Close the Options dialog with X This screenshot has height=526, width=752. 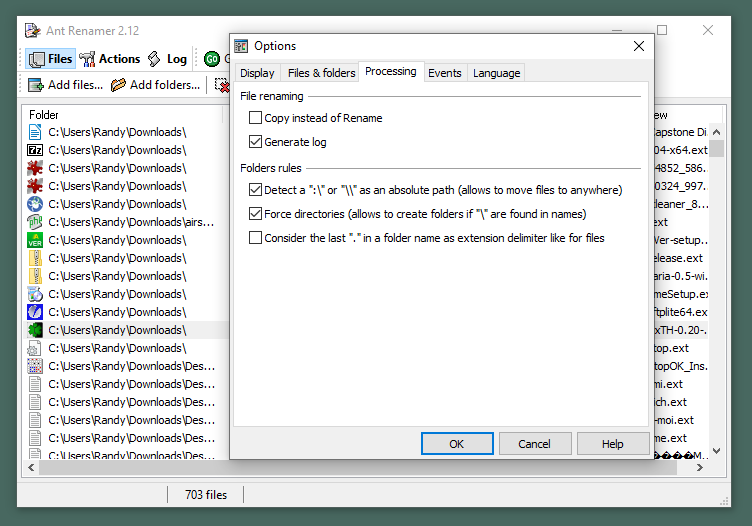(638, 46)
